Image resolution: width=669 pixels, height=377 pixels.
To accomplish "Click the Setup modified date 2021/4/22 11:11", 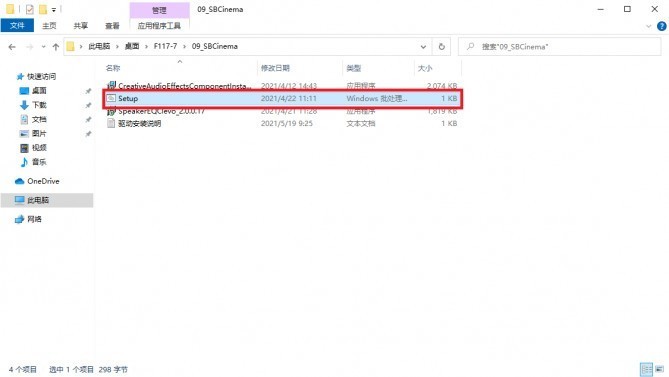I will click(289, 99).
